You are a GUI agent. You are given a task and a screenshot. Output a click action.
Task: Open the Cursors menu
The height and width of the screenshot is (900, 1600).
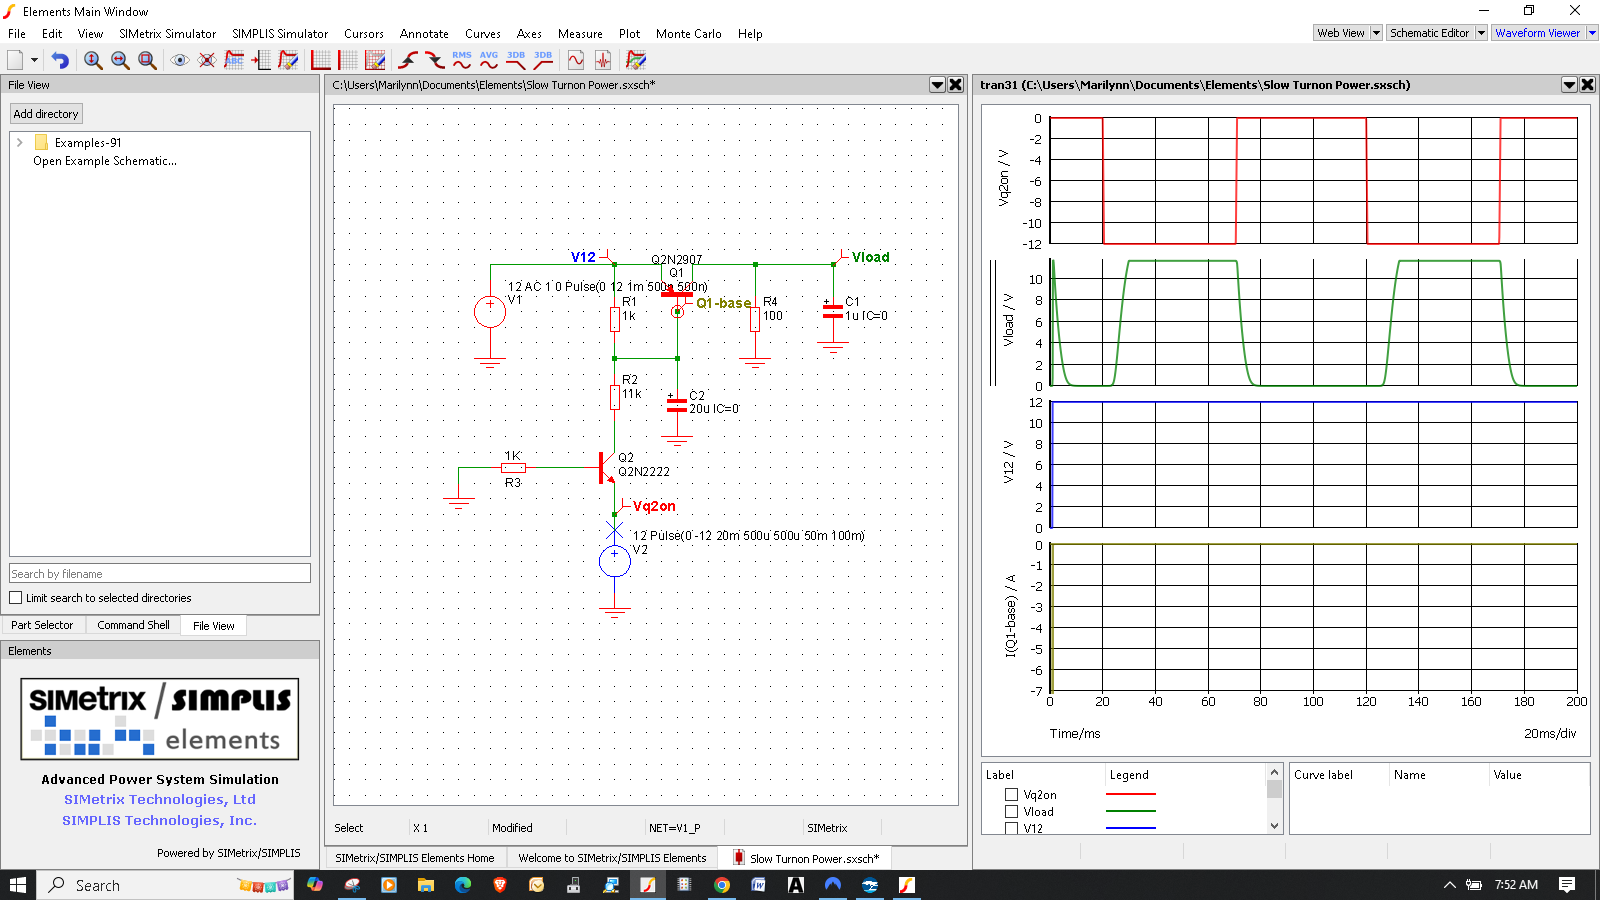coord(364,33)
